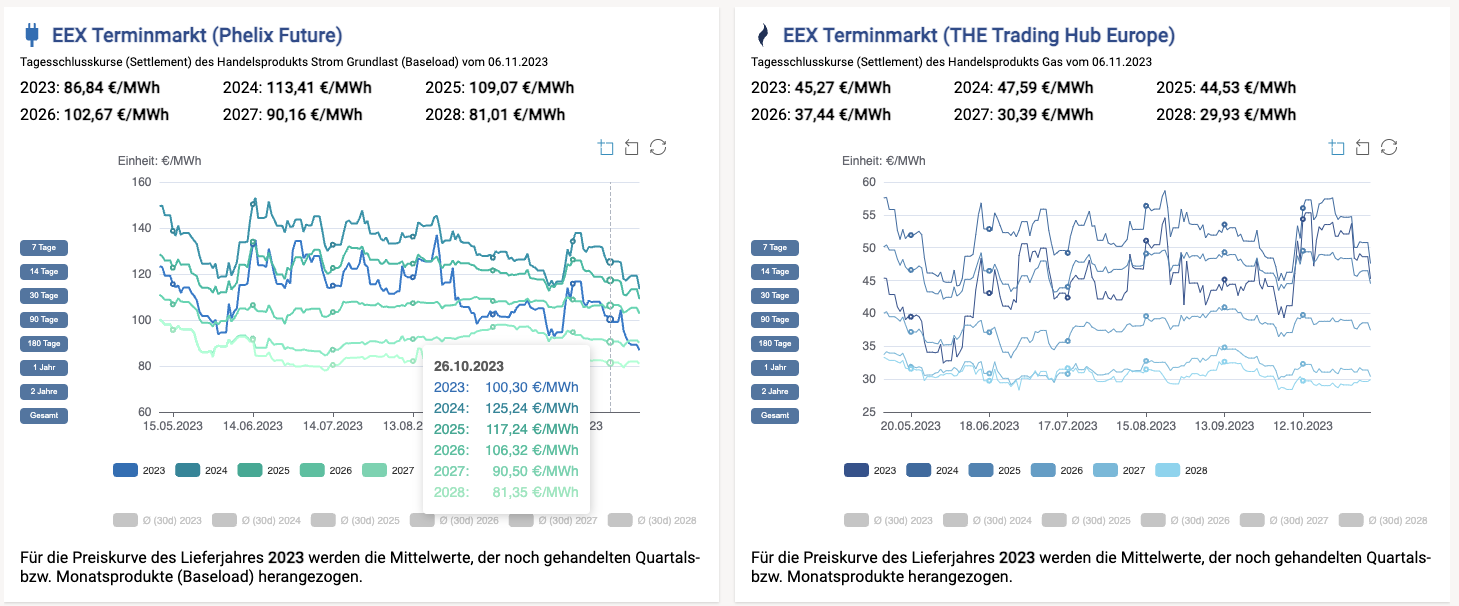
Task: Toggle the Ø (30d) 2023 average on the gas chart
Action: click(x=890, y=520)
